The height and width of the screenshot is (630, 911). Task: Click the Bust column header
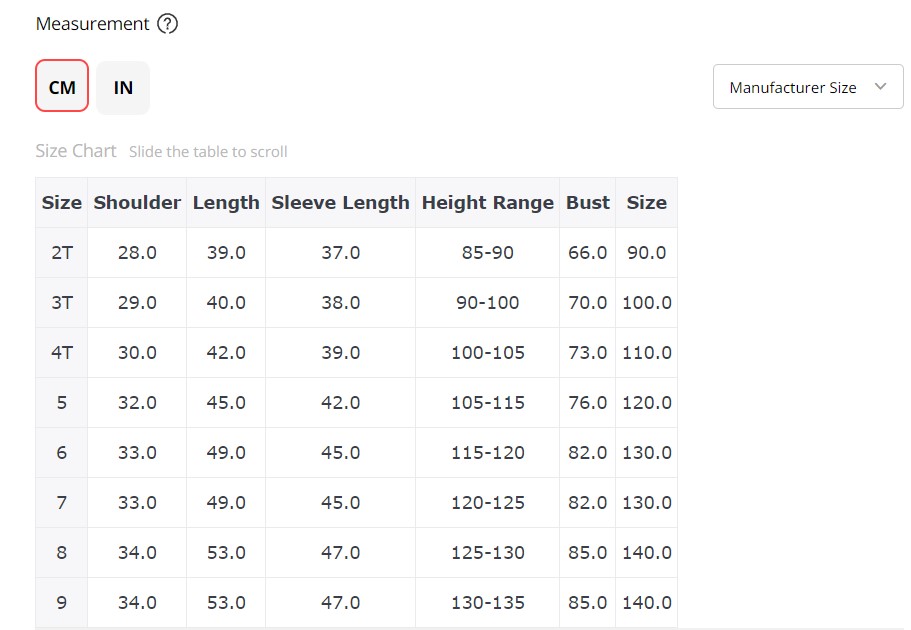coord(587,202)
